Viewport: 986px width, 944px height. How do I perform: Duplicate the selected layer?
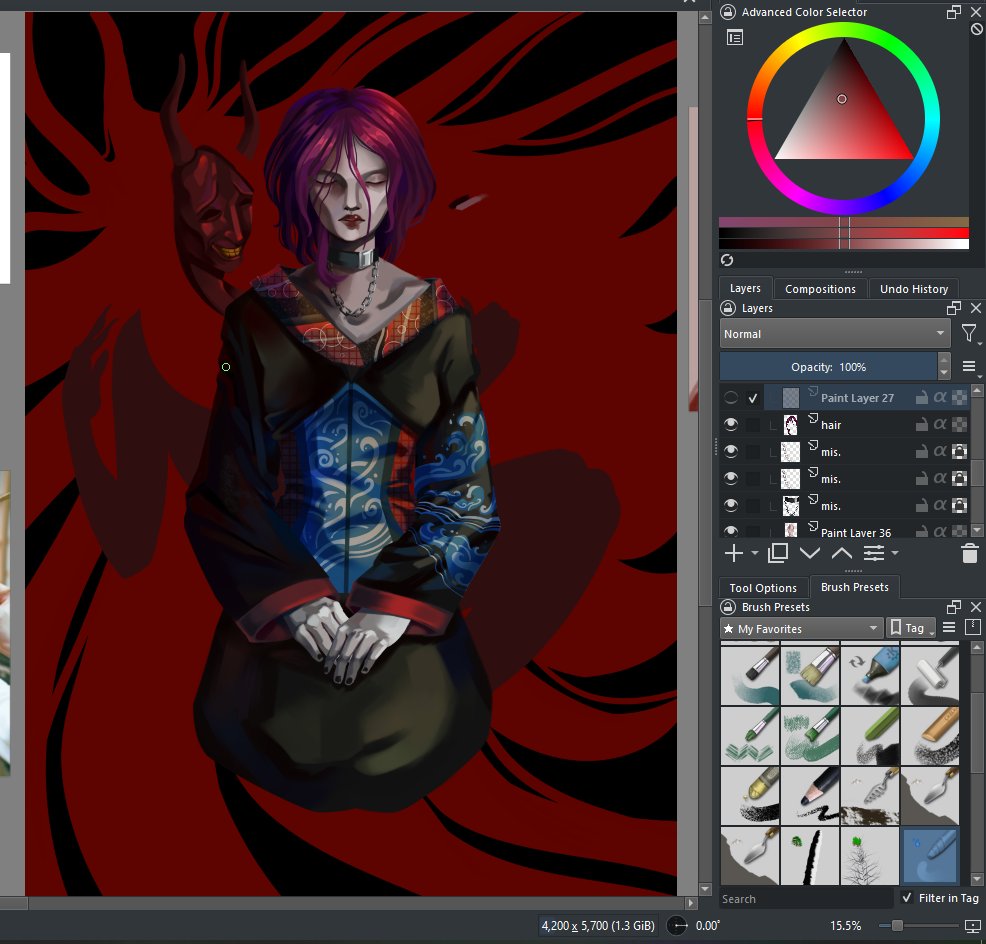(778, 553)
